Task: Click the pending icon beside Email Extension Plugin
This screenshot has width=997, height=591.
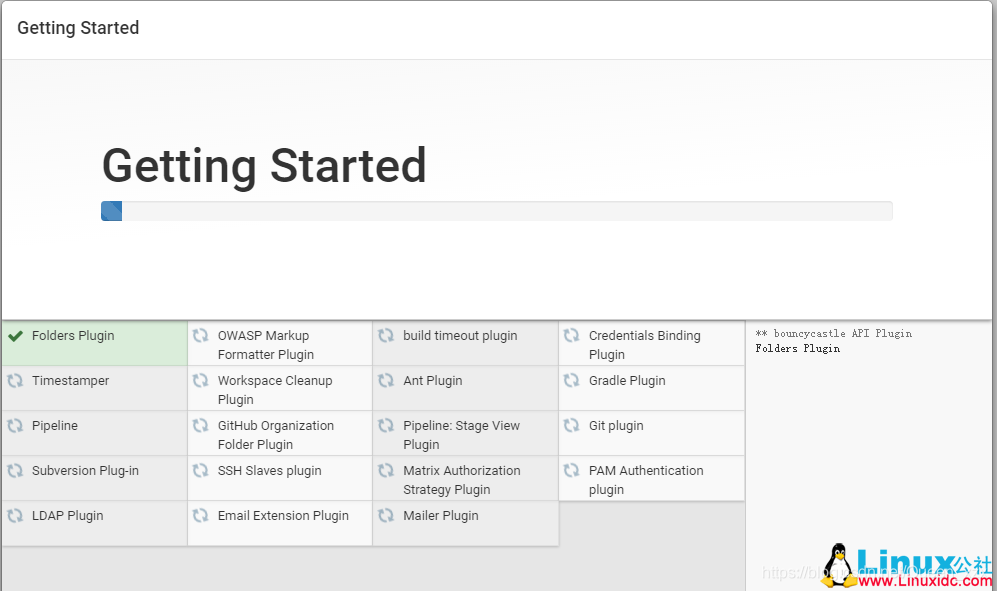Action: click(x=201, y=516)
